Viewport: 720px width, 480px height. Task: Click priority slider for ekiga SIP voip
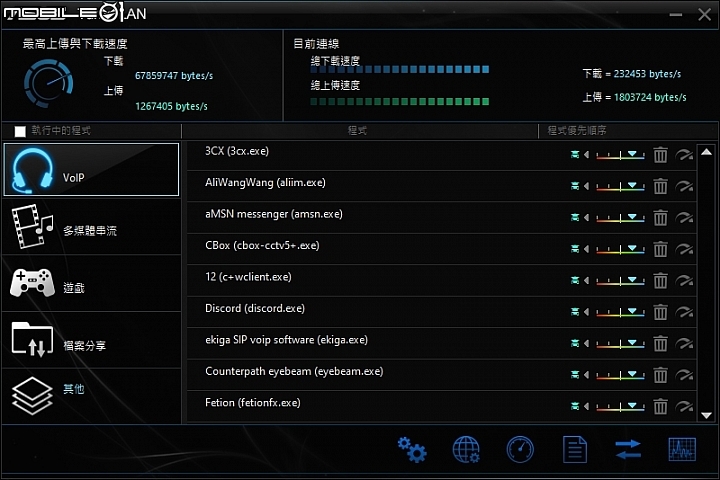tap(620, 343)
